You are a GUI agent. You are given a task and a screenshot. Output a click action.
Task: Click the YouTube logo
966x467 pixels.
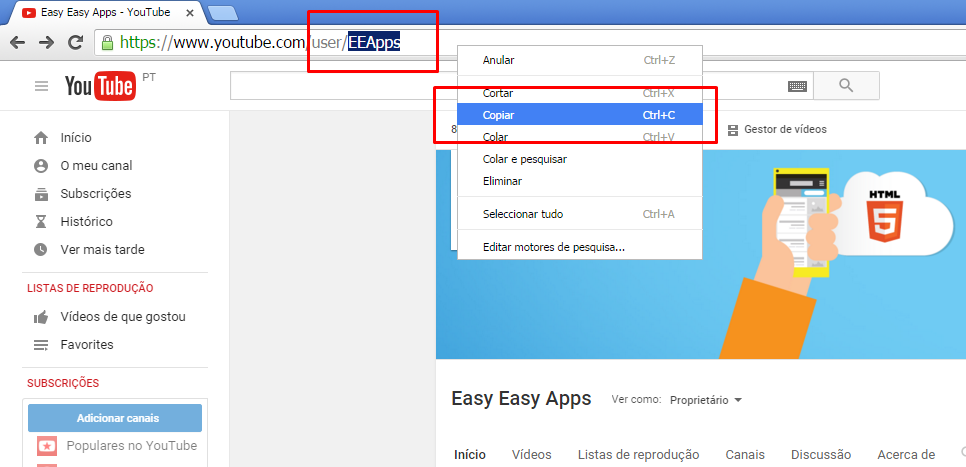click(100, 86)
